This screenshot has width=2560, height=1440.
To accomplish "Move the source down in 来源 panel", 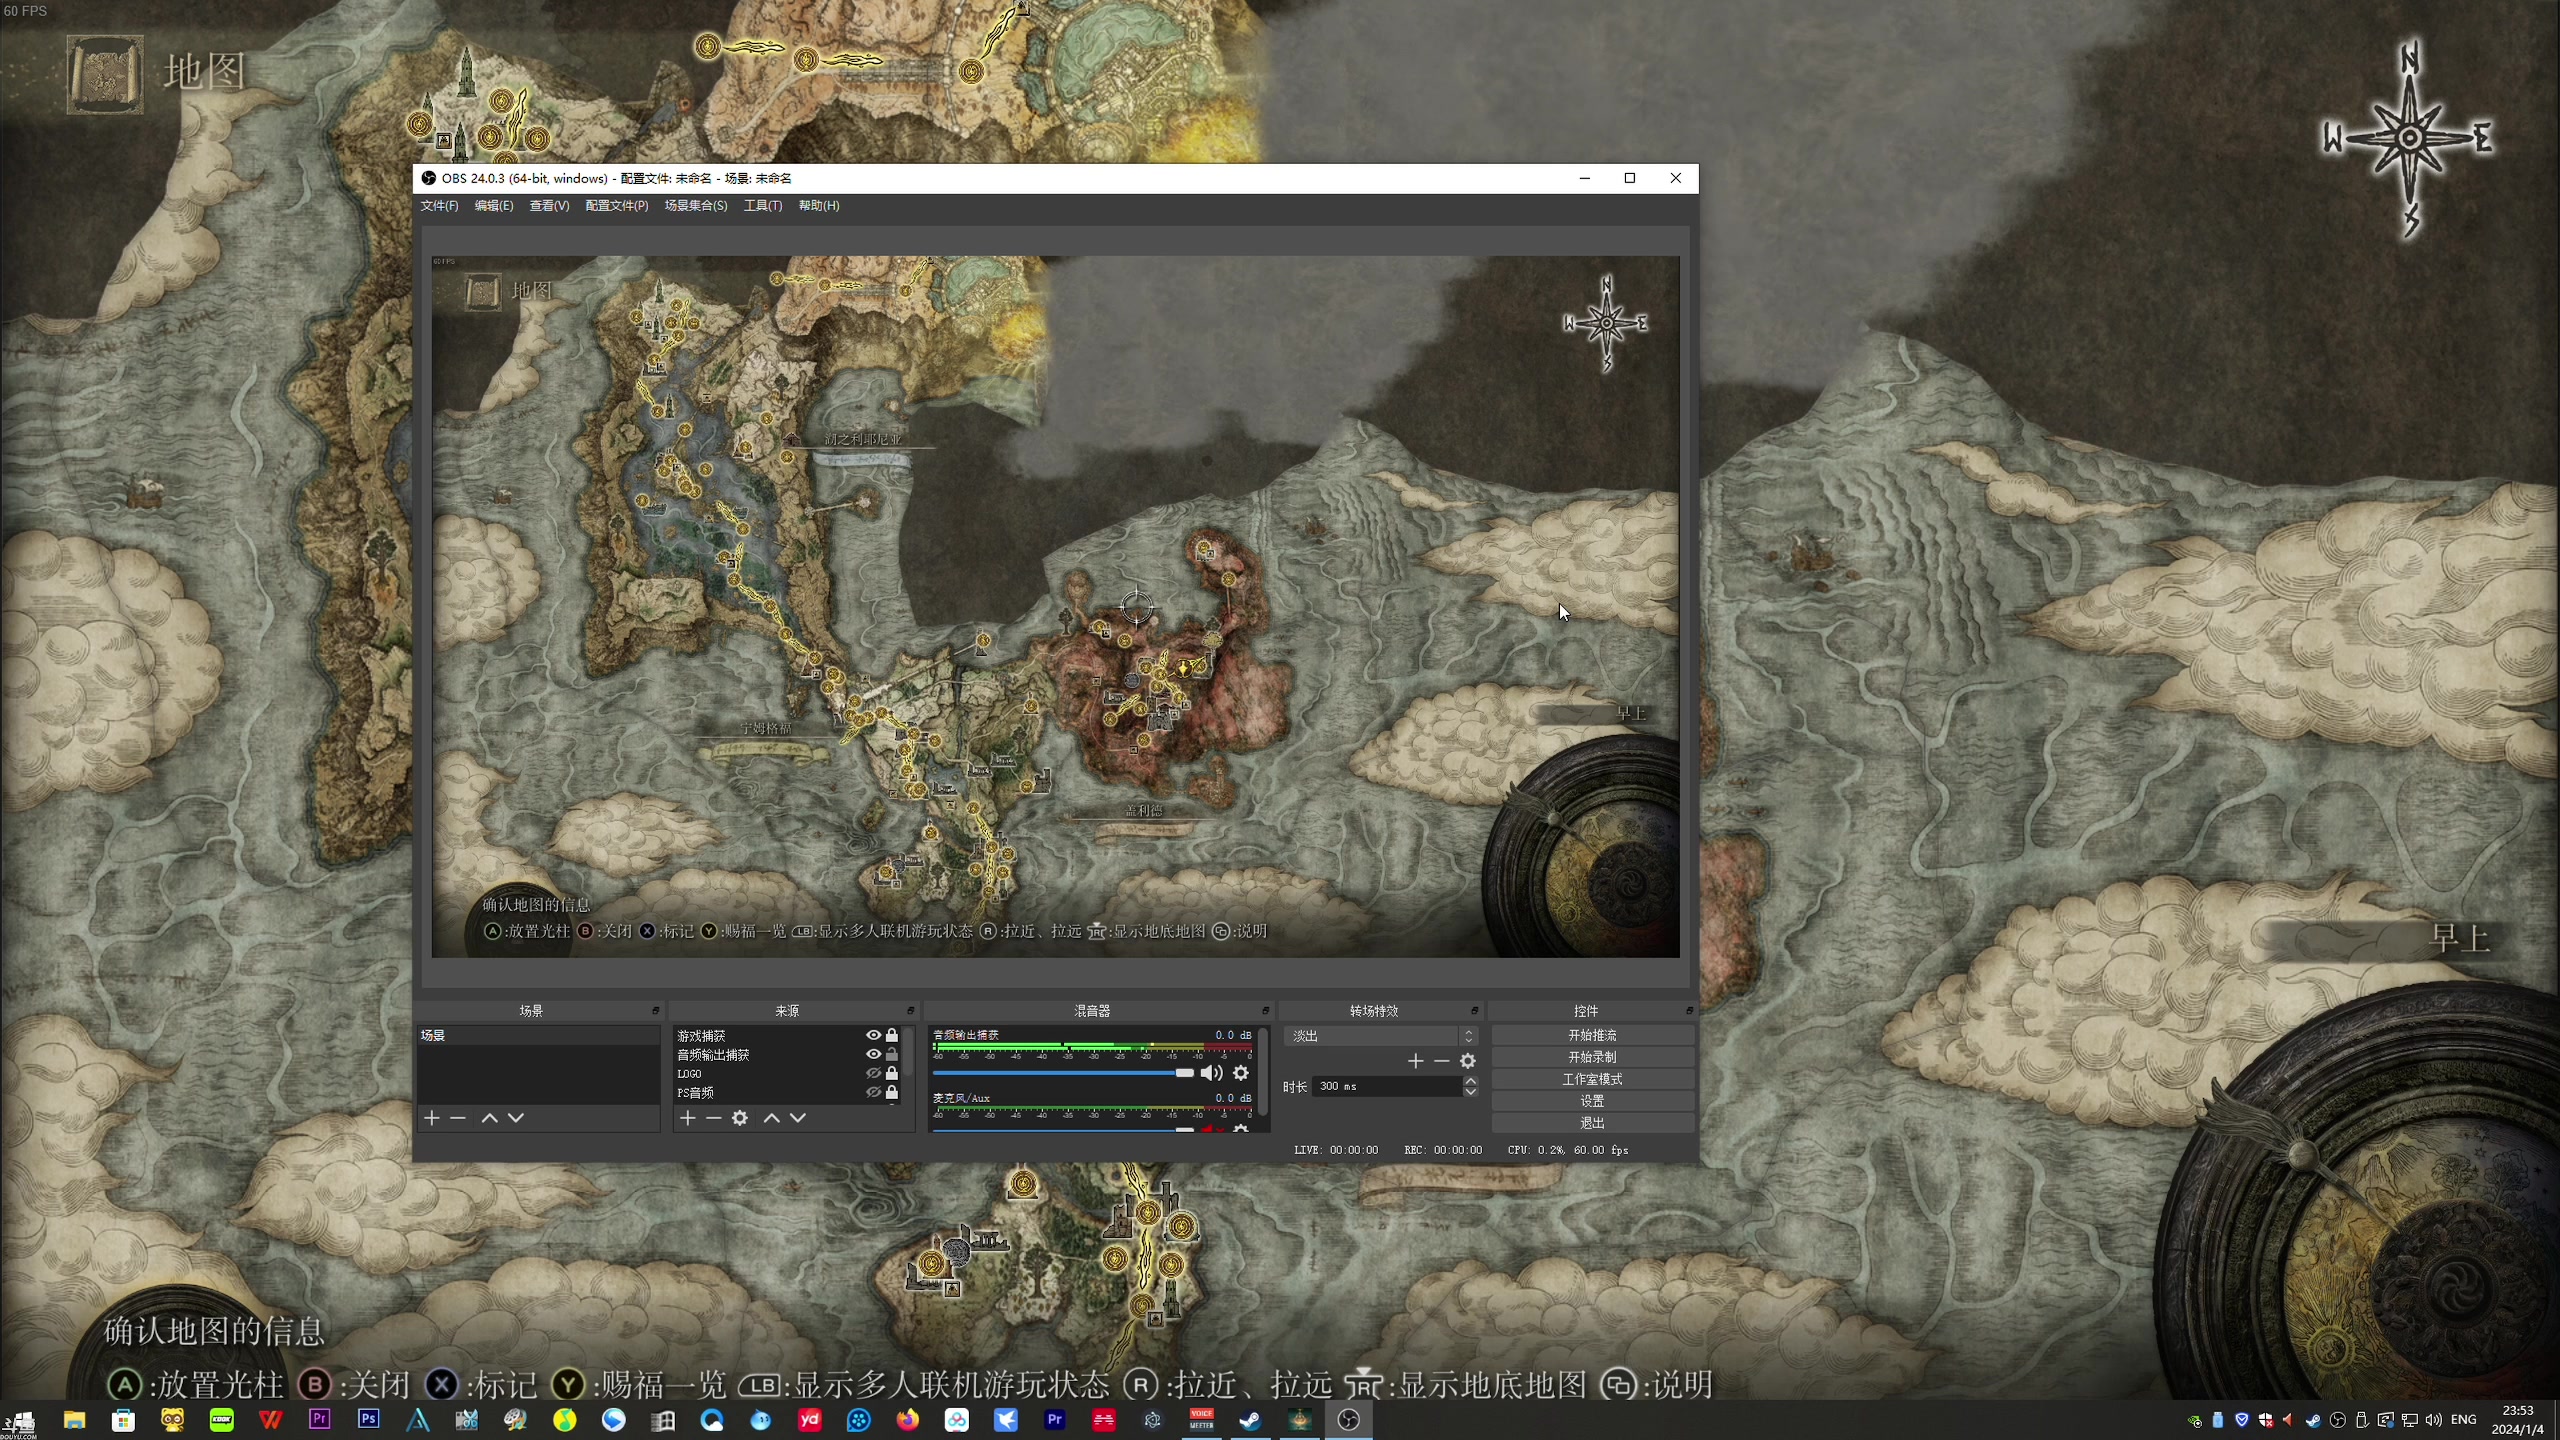I will coord(798,1118).
